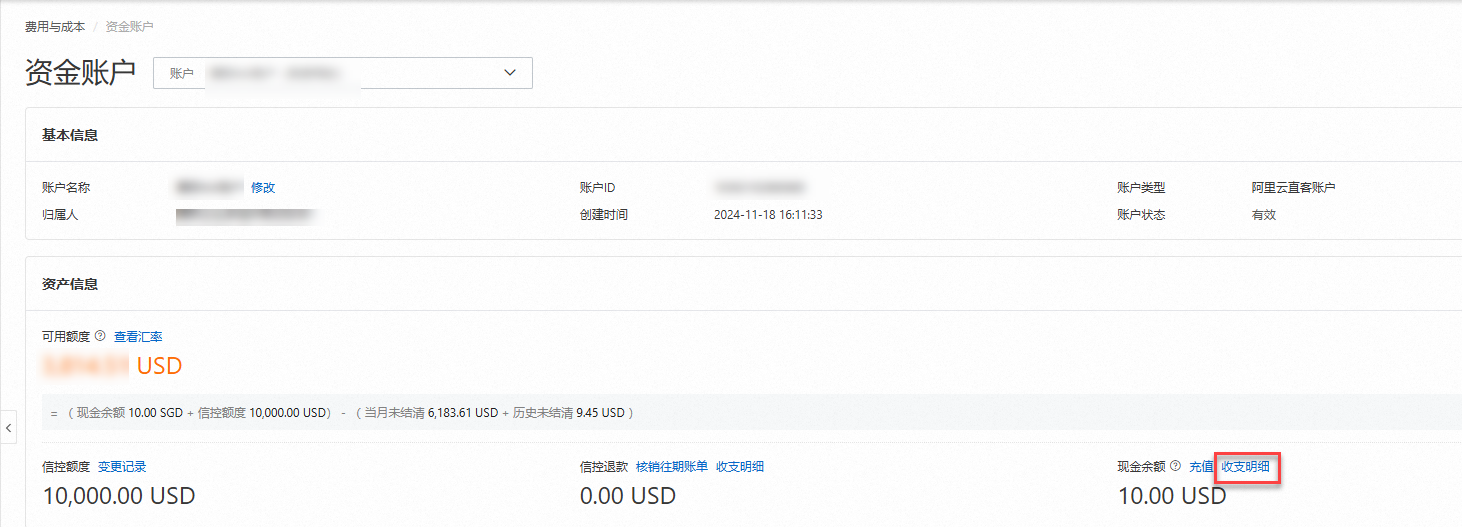The width and height of the screenshot is (1462, 527).
Task: Click the account status value 有效
Action: coord(1264,215)
